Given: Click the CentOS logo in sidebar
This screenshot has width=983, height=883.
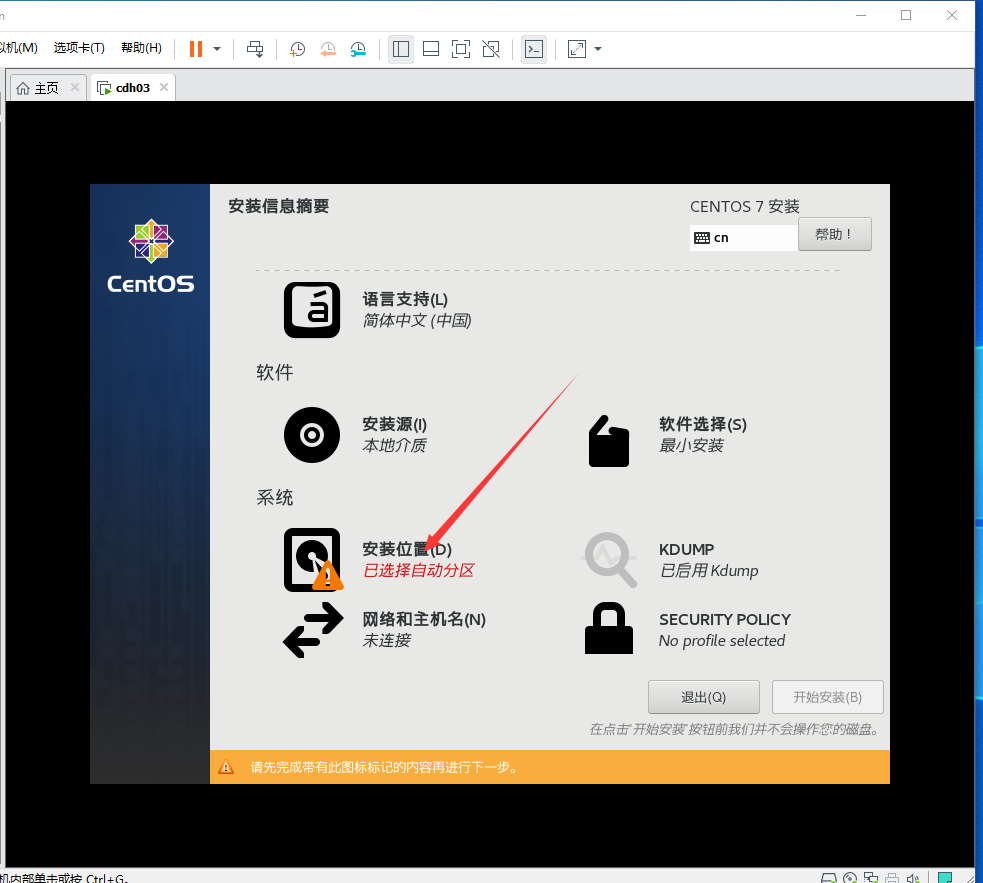Looking at the screenshot, I should [150, 256].
